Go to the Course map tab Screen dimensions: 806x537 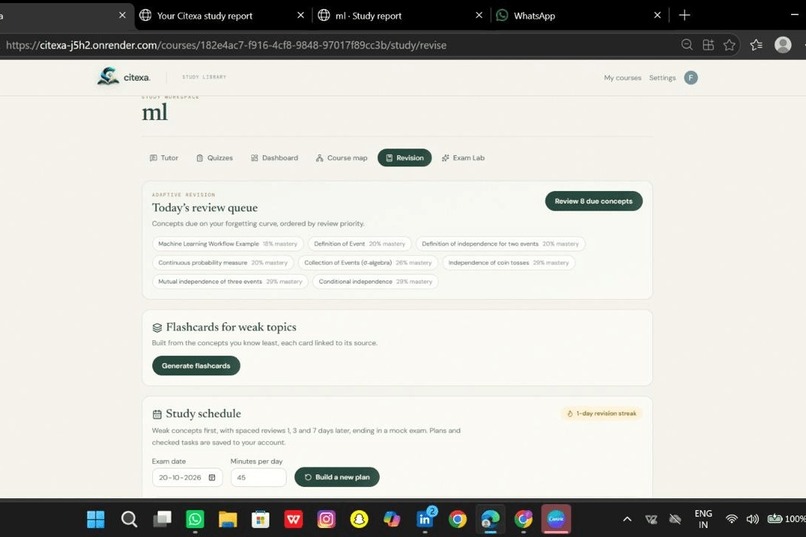pos(341,158)
